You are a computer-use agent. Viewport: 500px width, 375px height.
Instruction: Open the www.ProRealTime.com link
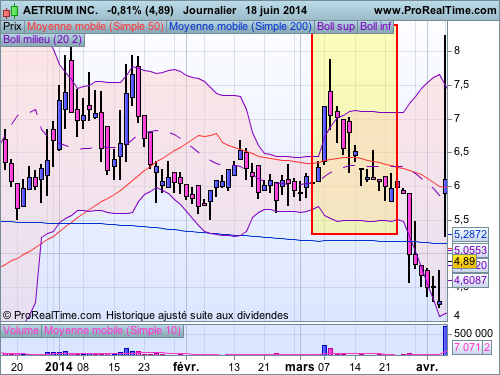435,11
